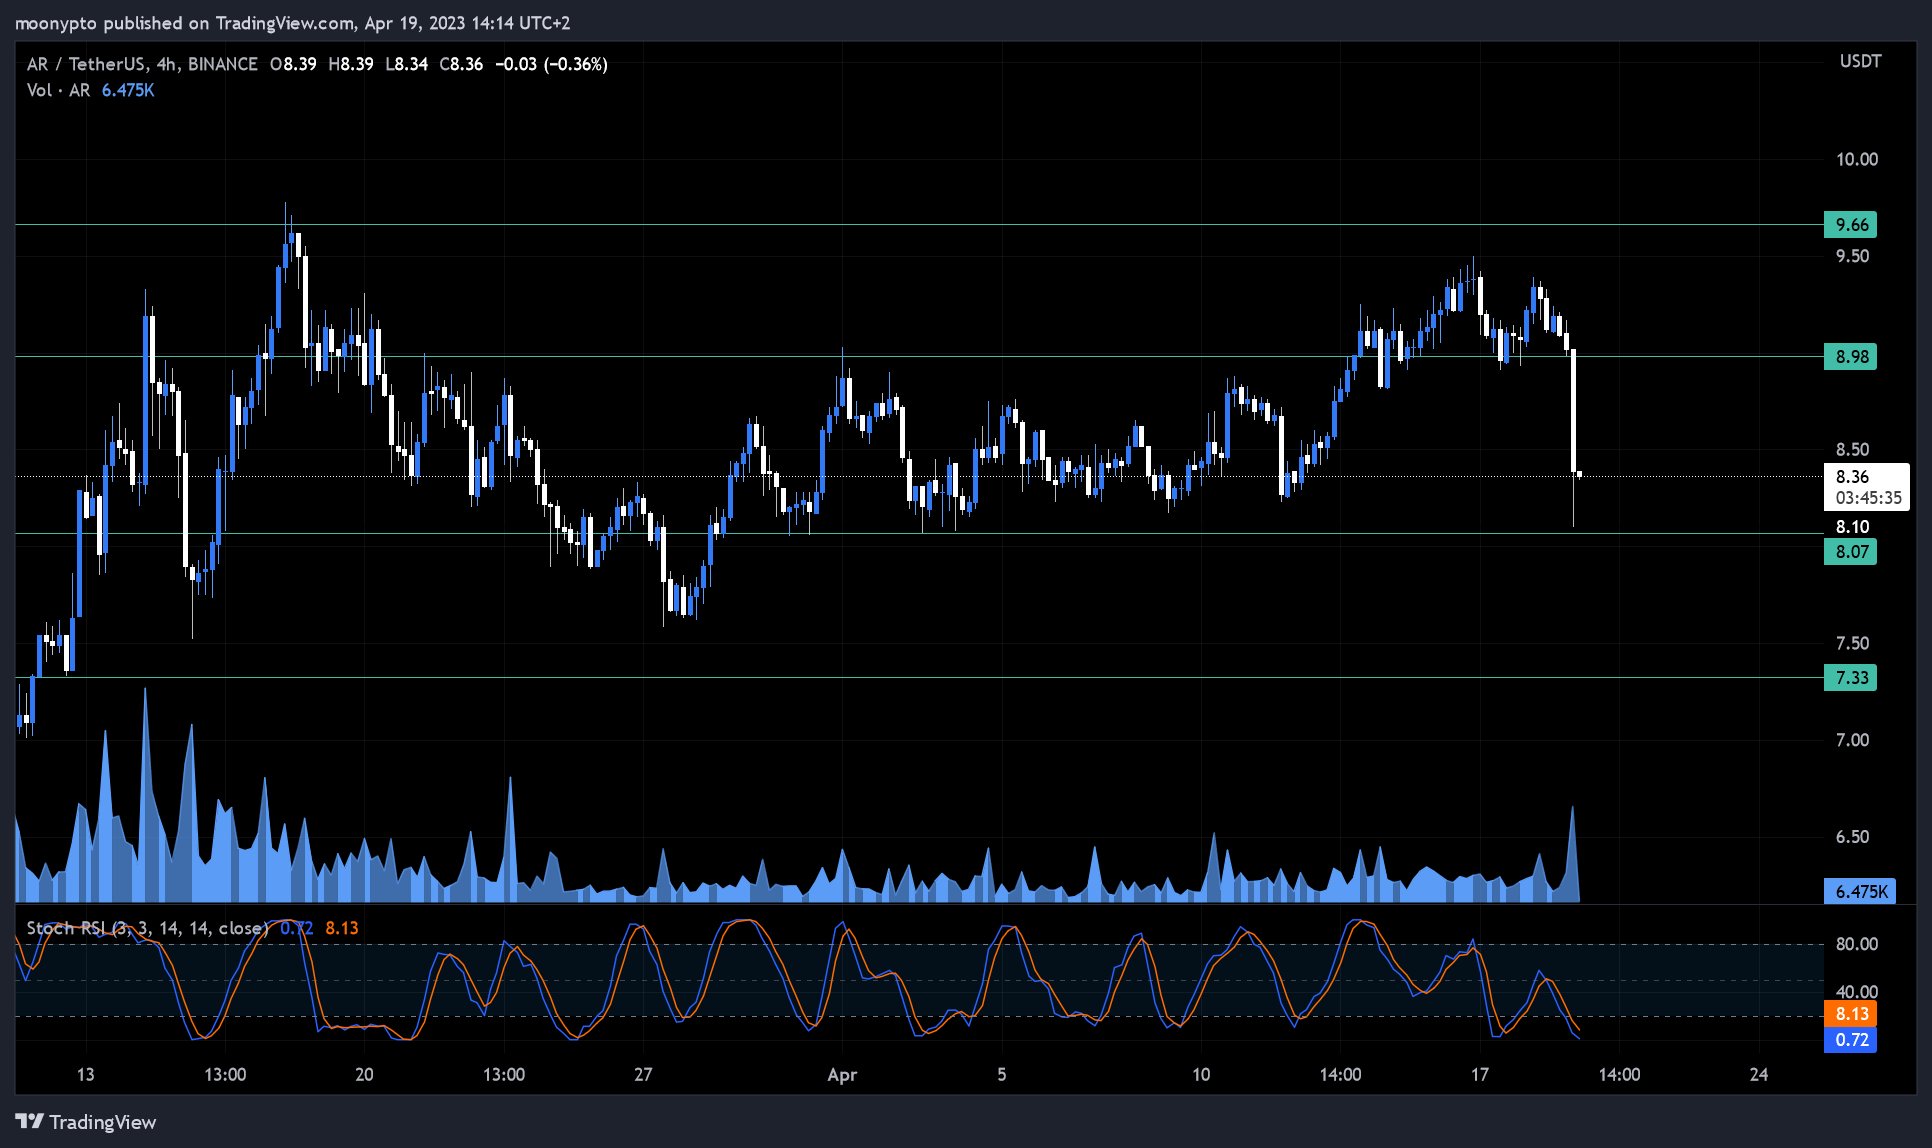This screenshot has height=1148, width=1932.
Task: Click the 7.00 price axis label
Action: (x=1852, y=740)
